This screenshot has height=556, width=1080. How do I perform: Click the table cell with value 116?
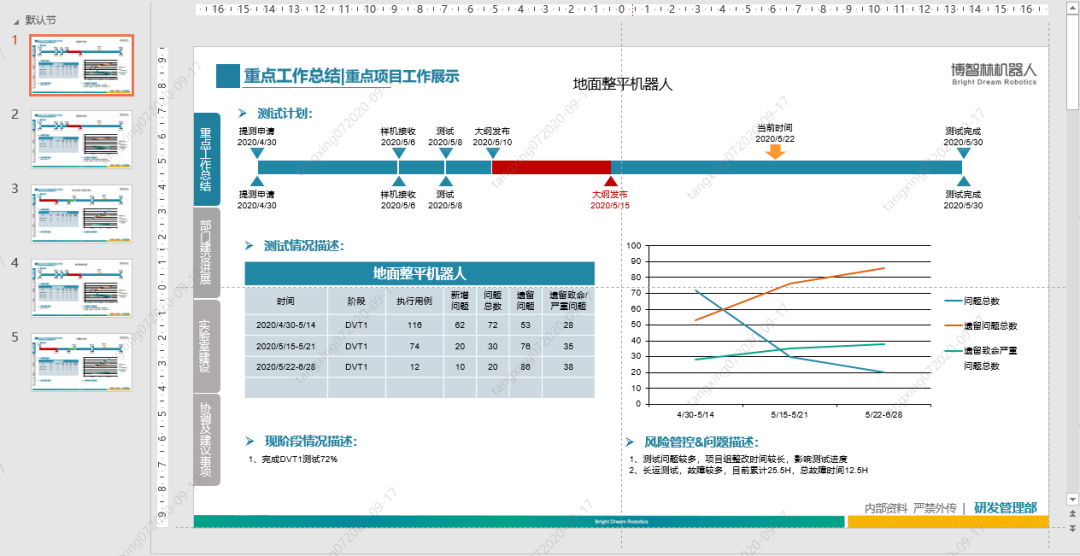(x=414, y=325)
